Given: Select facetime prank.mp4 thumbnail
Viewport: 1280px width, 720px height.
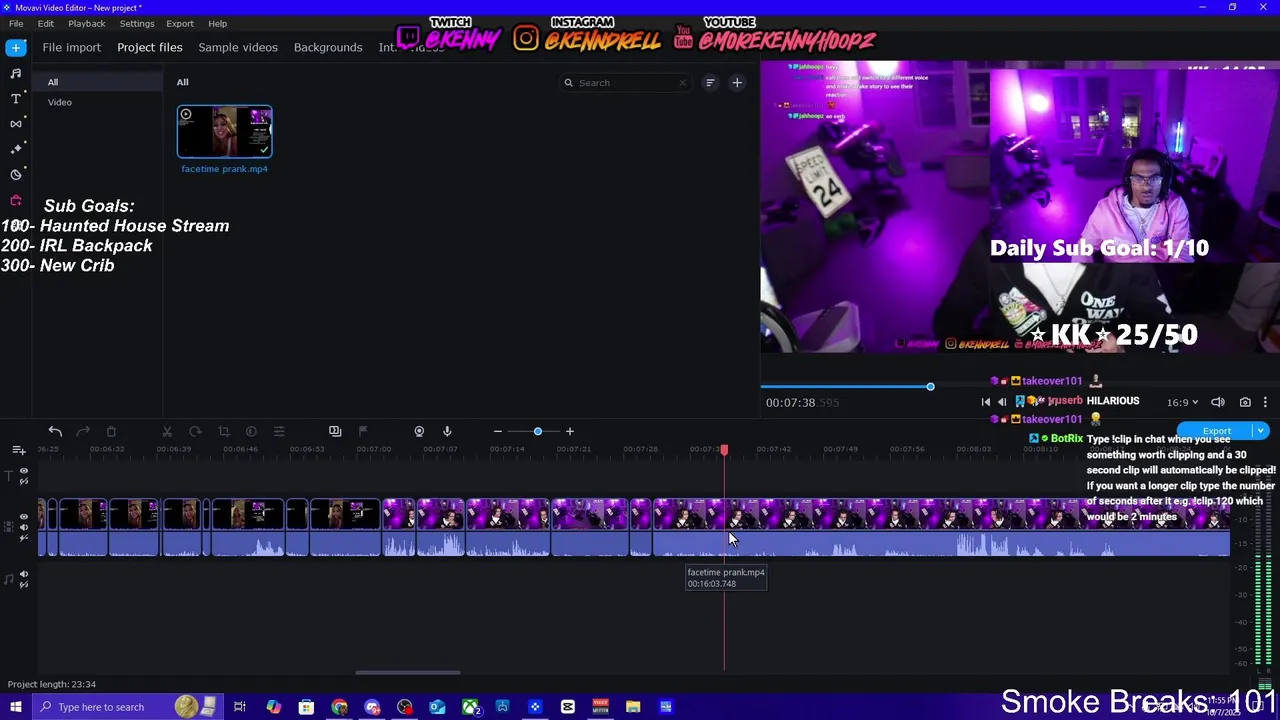Looking at the screenshot, I should click(x=225, y=132).
